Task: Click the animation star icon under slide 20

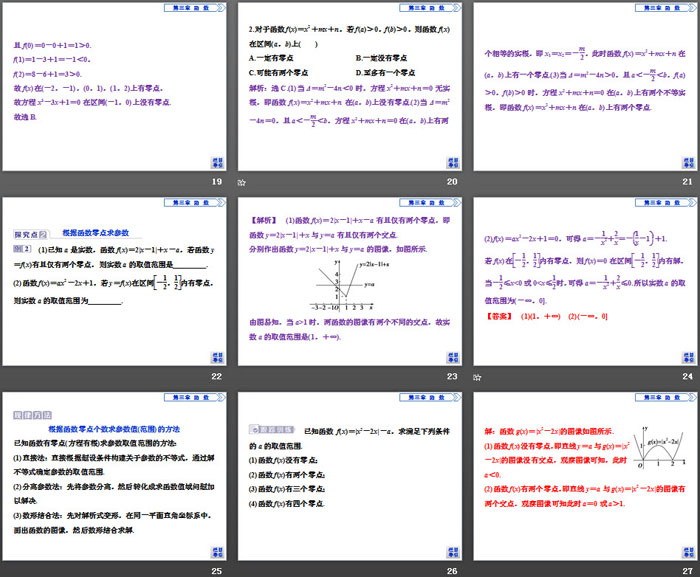Action: (x=241, y=183)
